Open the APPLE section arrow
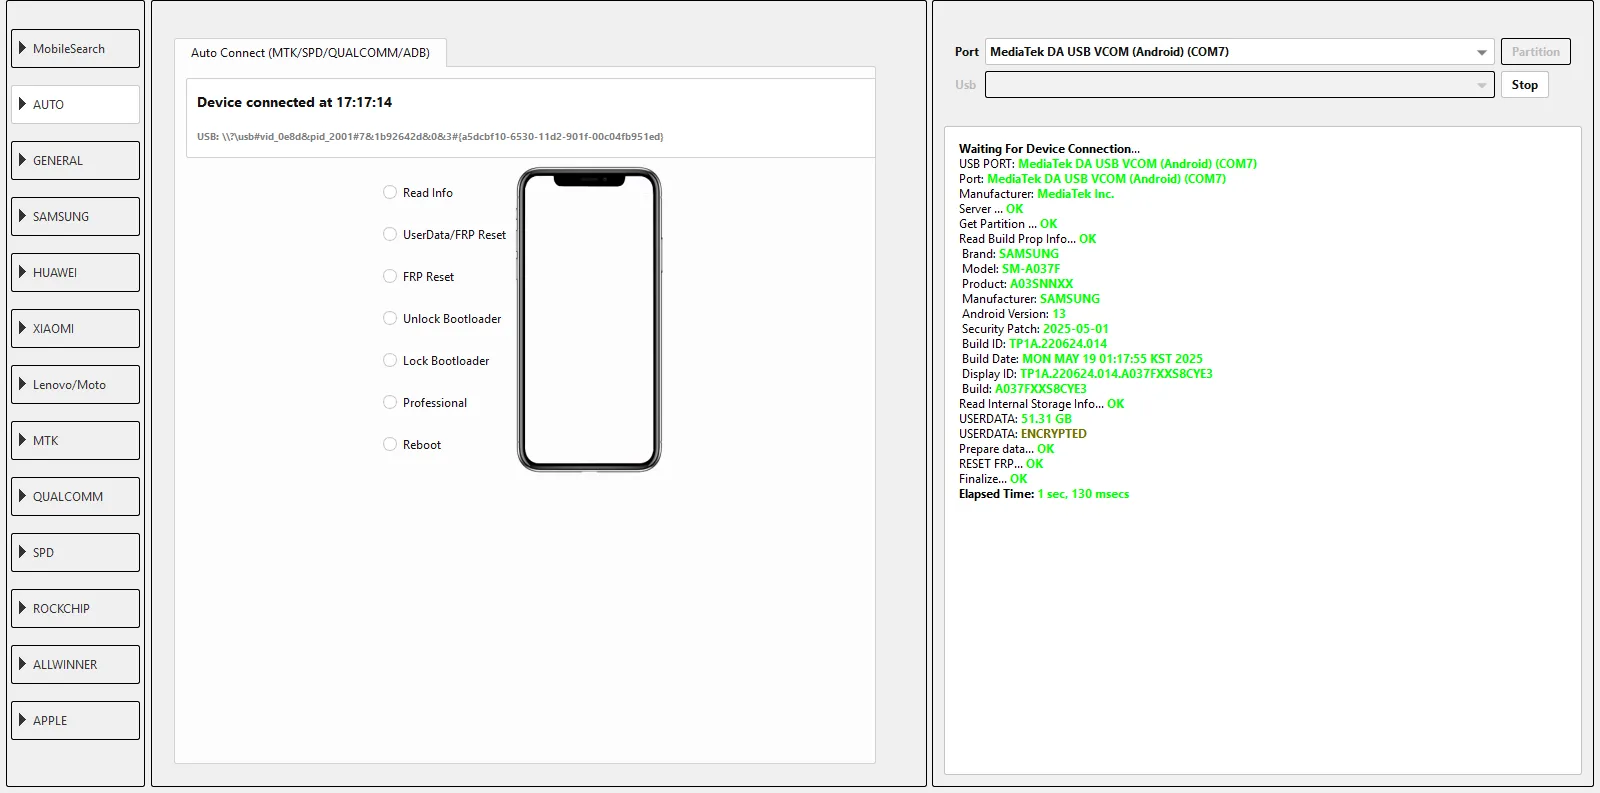 pos(22,720)
